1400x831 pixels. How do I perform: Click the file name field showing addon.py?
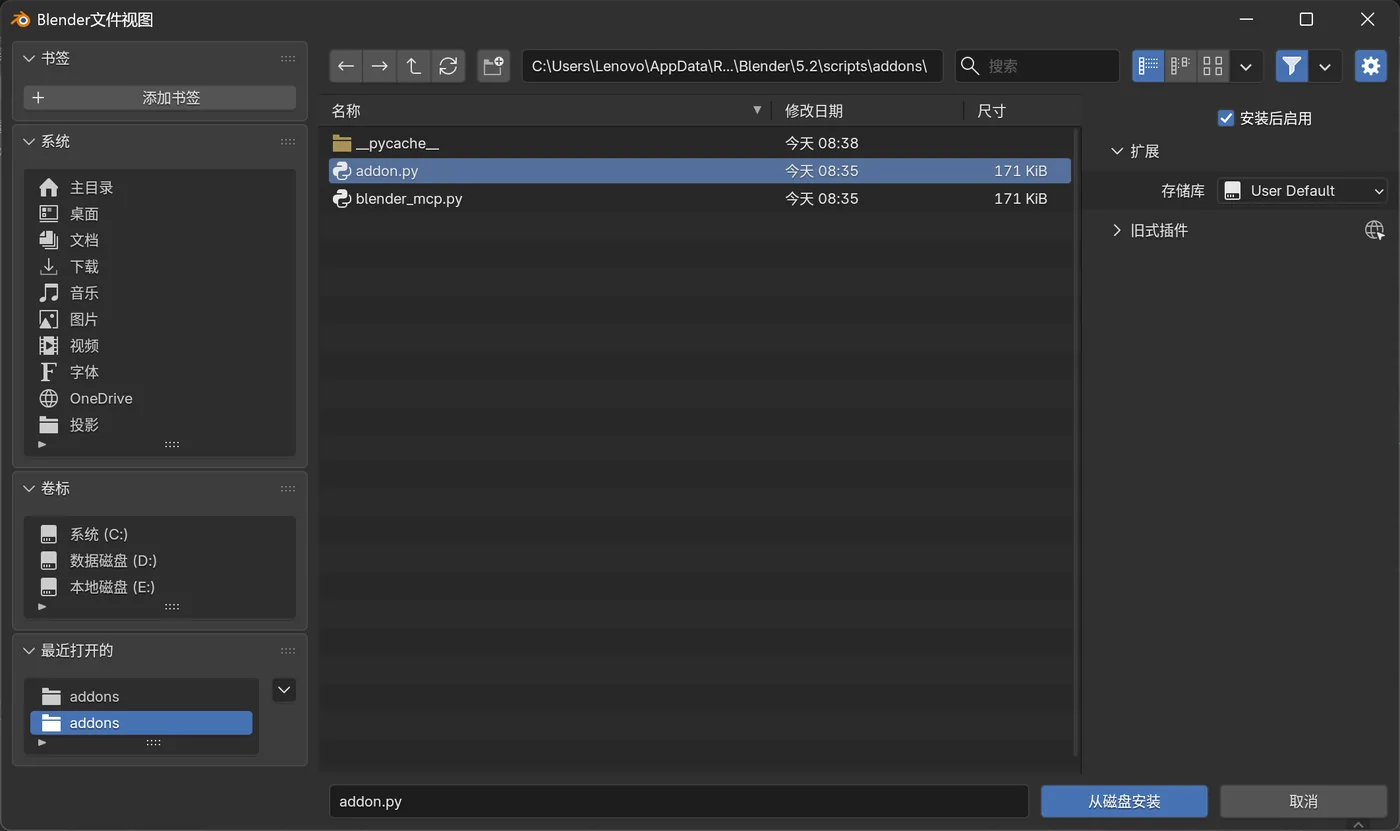pos(679,801)
